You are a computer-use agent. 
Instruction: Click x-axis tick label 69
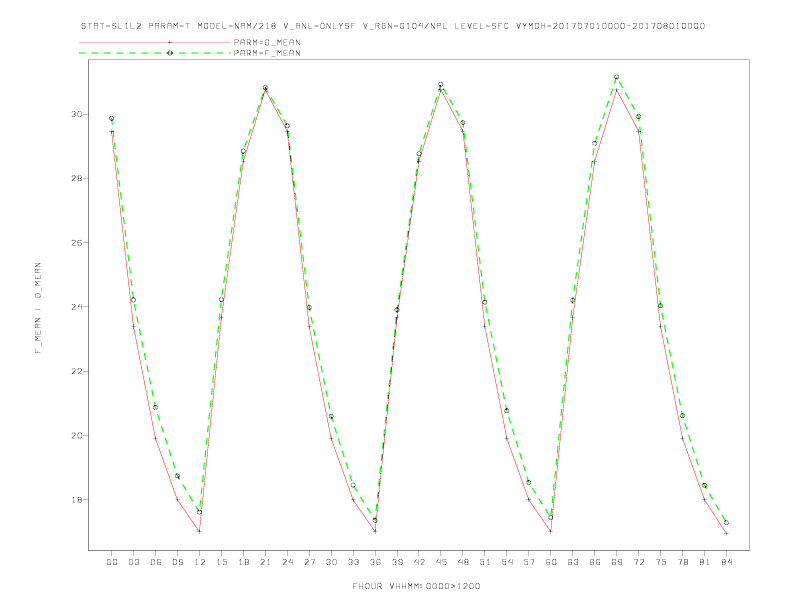[x=617, y=562]
